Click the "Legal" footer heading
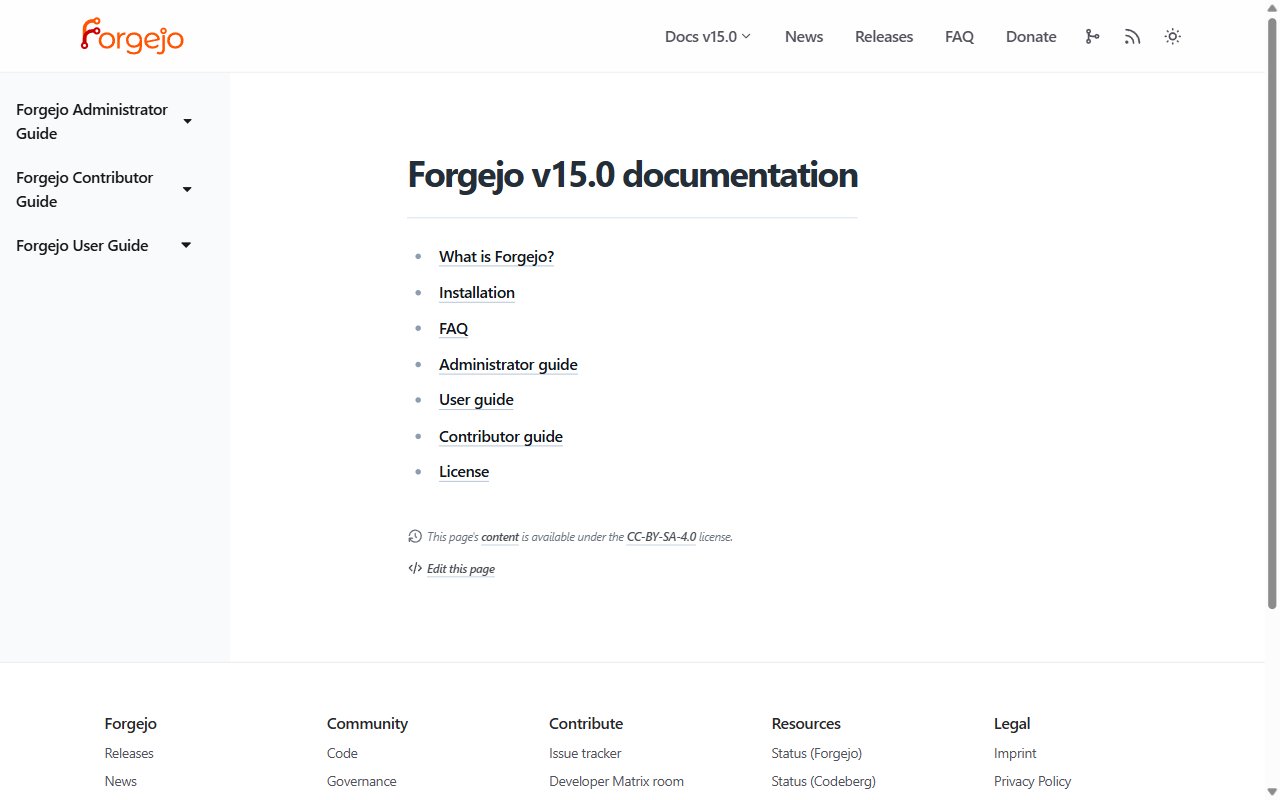 point(1012,723)
